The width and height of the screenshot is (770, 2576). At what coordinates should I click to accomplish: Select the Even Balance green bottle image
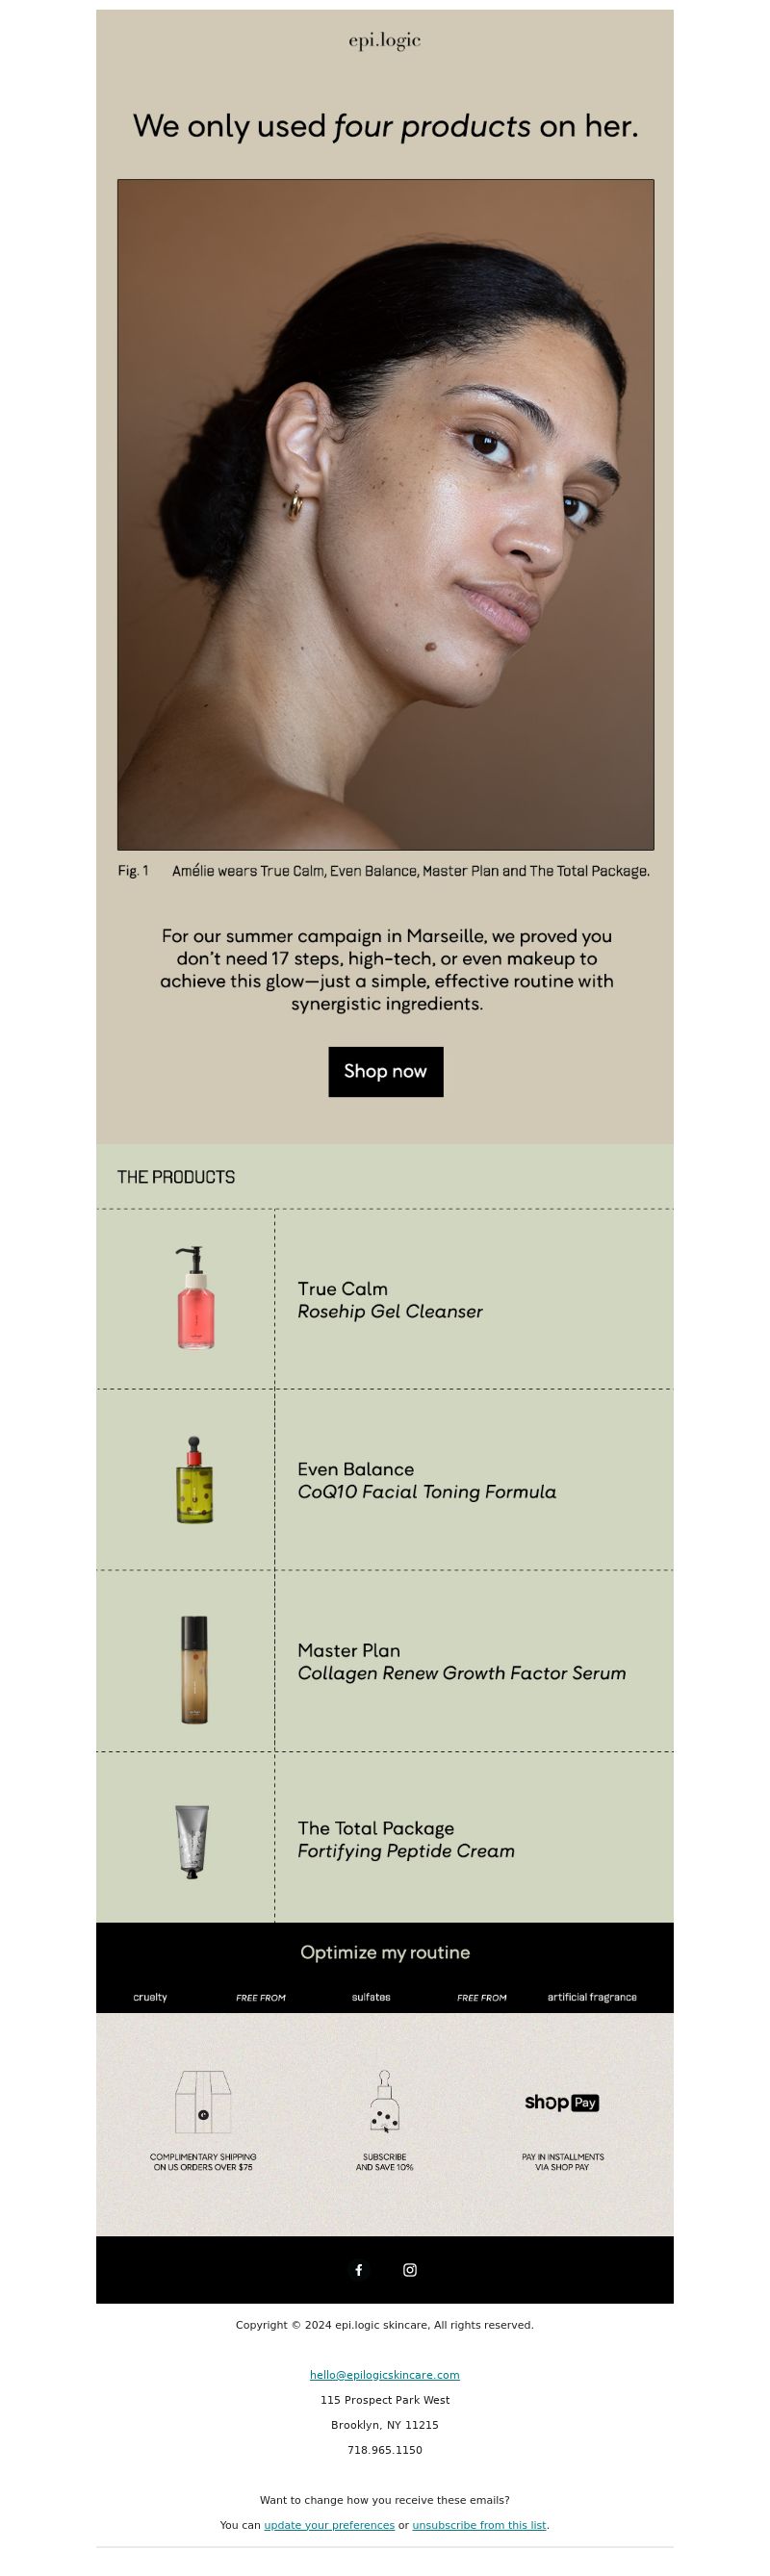(194, 1480)
